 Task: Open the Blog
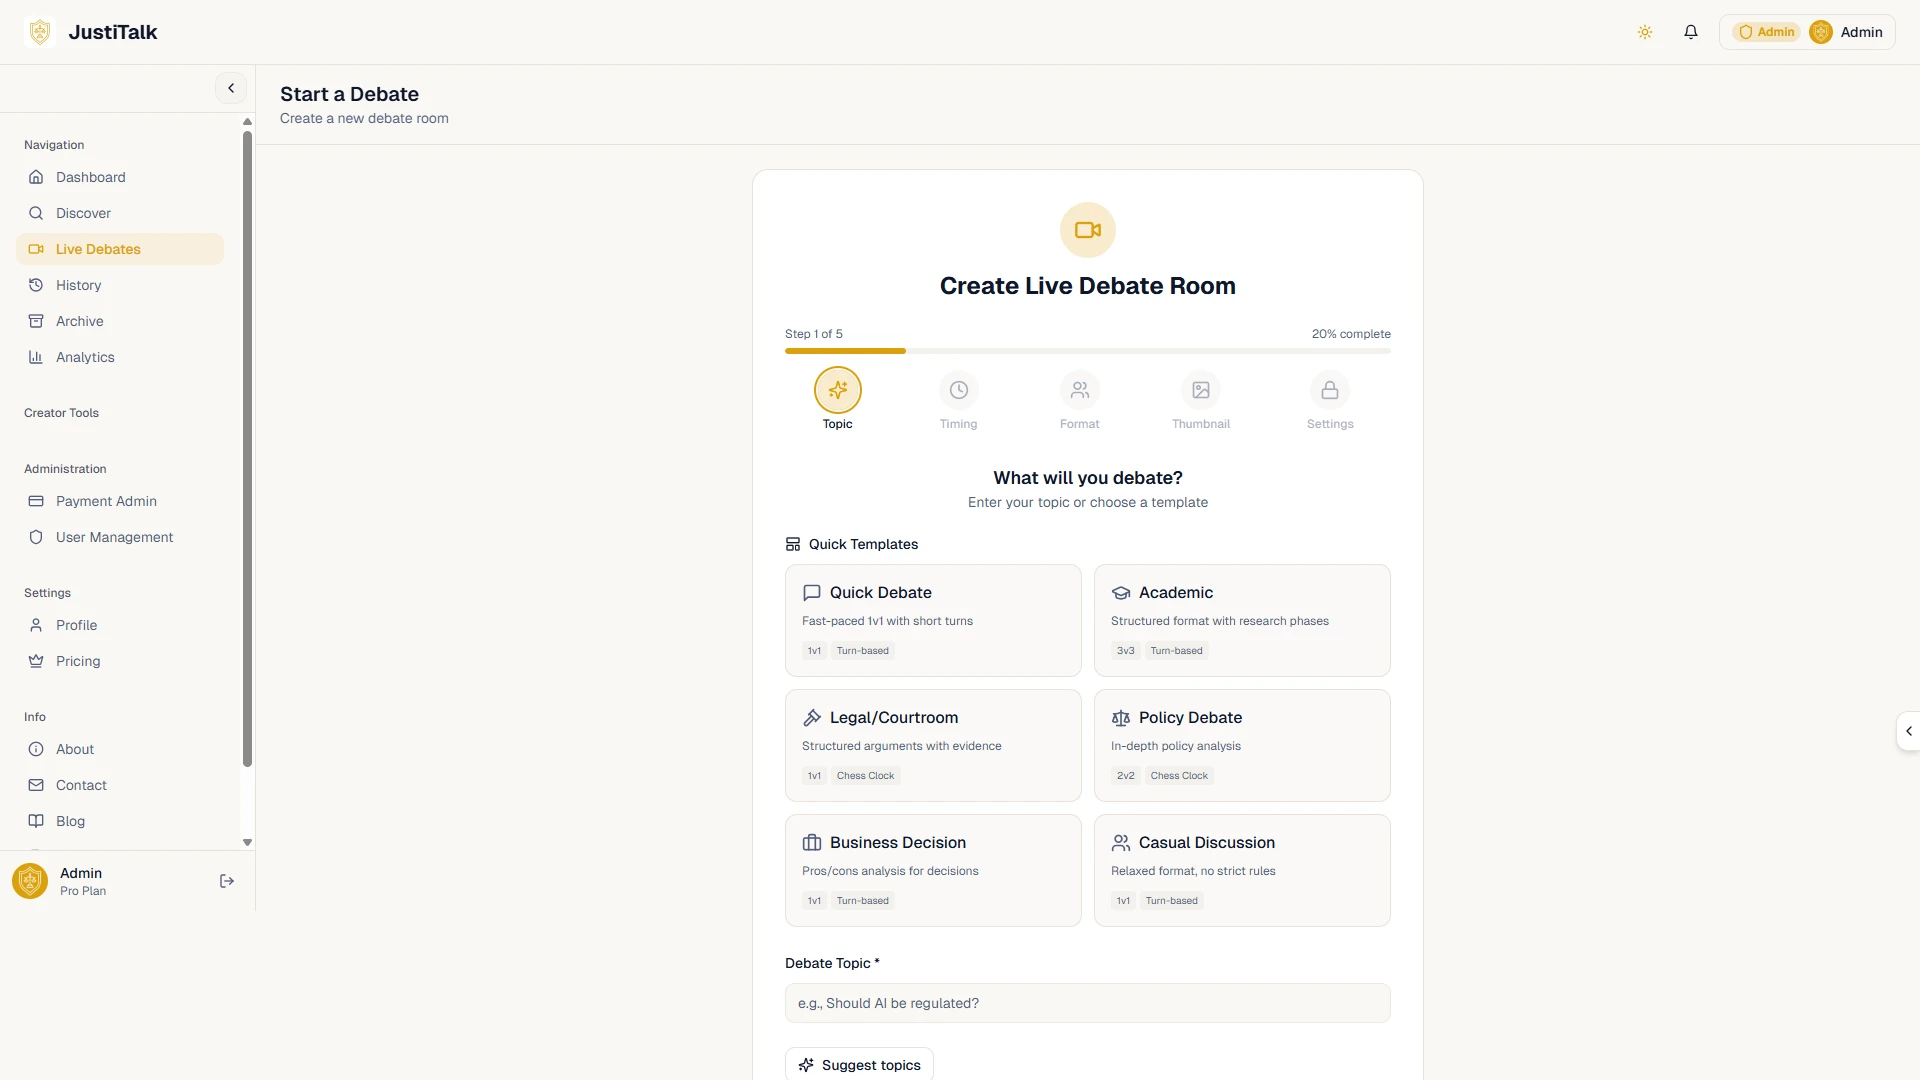[120, 821]
